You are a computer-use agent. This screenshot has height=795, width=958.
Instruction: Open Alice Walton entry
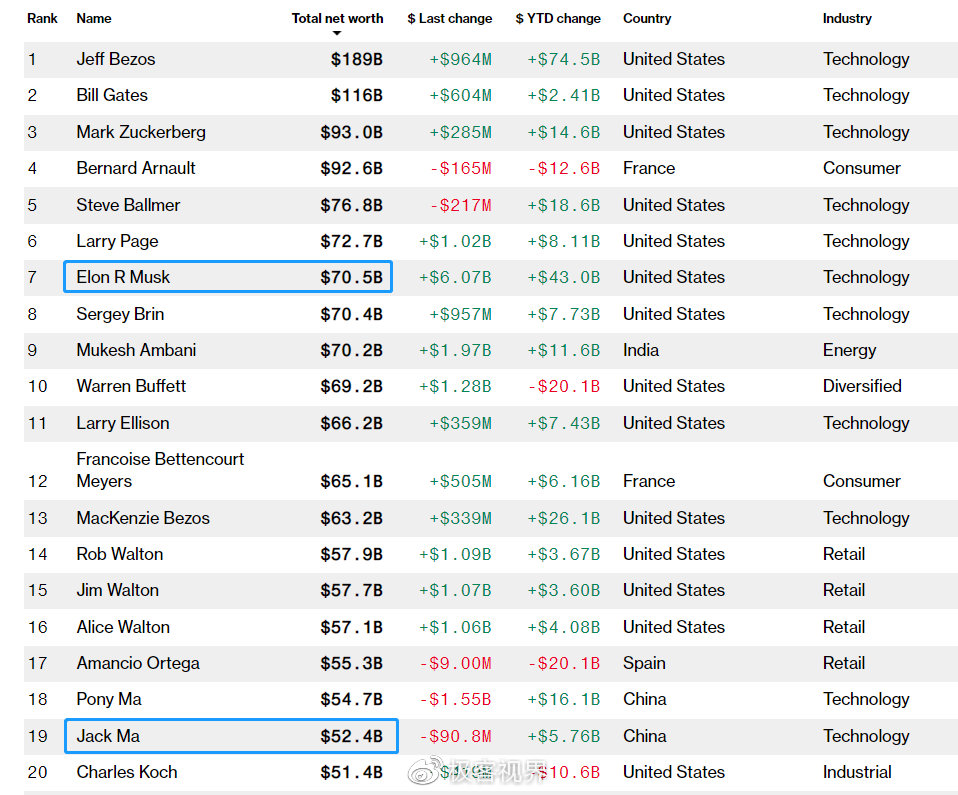coord(123,627)
